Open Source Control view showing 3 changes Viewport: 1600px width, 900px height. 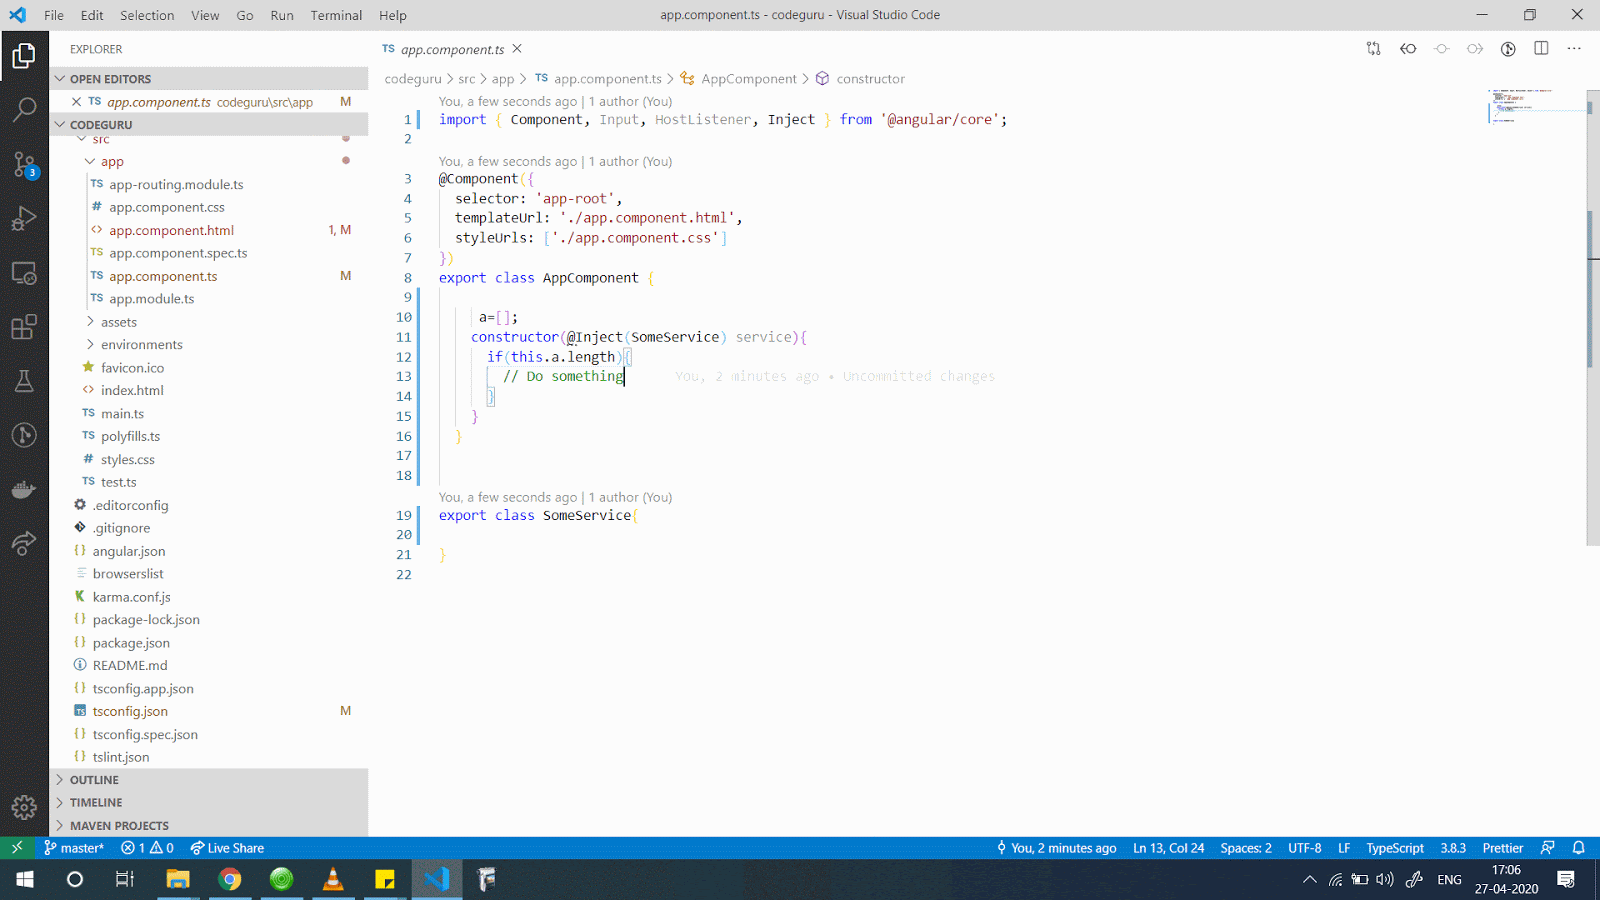(x=24, y=166)
